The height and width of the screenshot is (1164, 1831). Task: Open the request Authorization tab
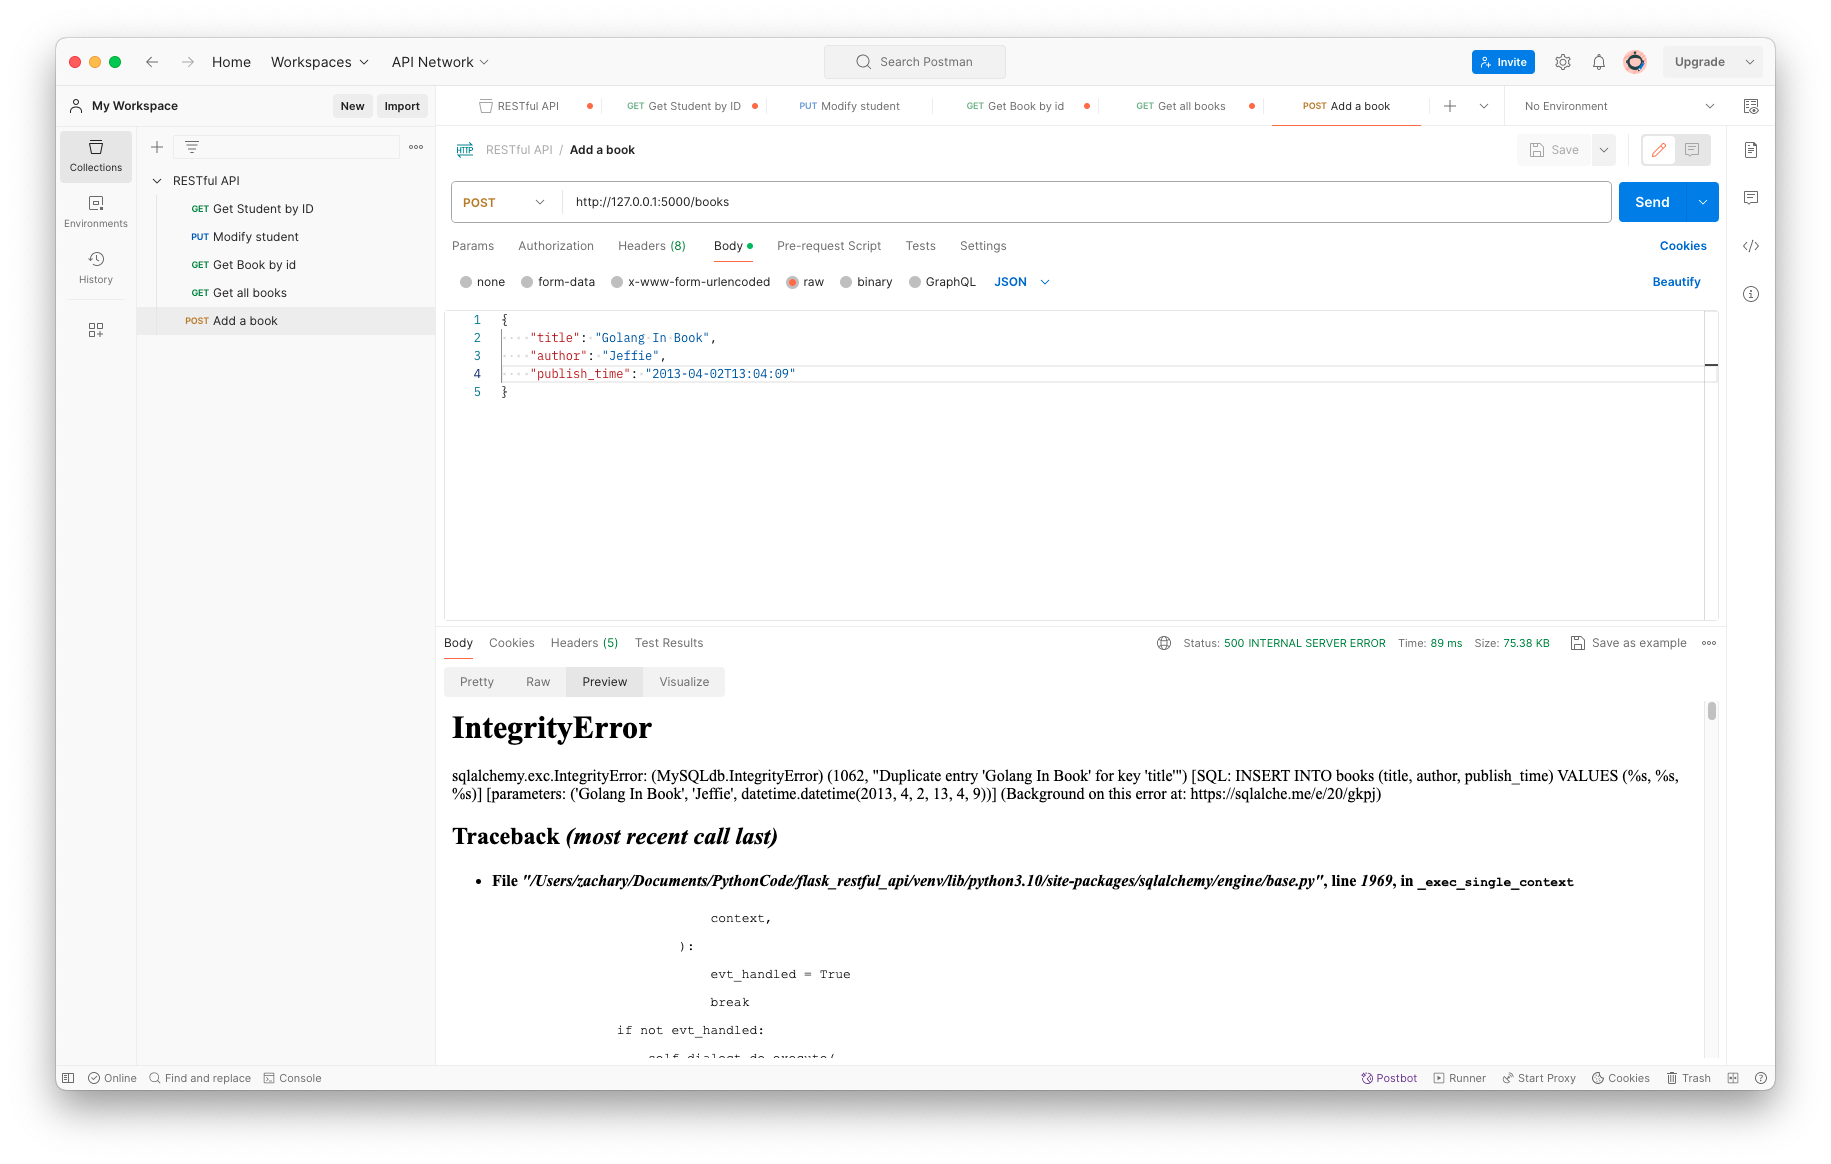coord(556,246)
